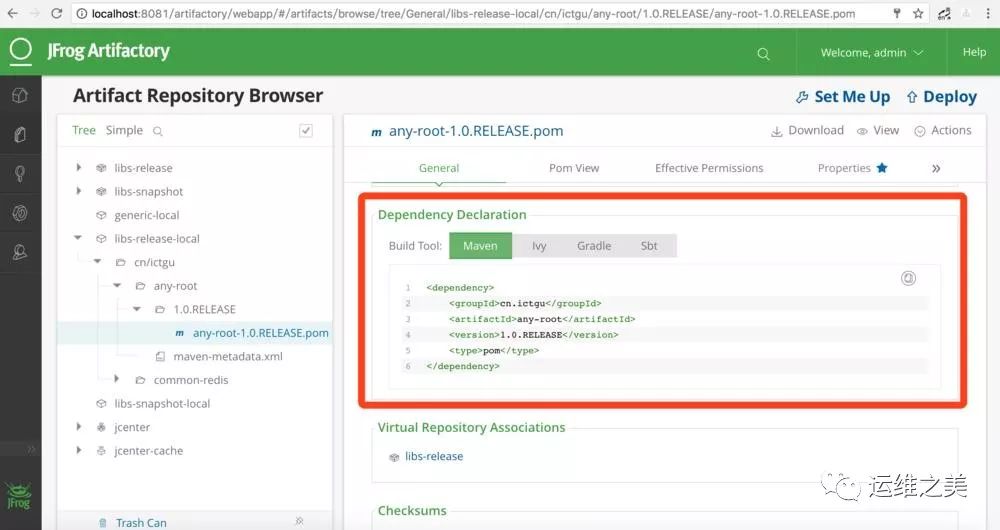Screen dimensions: 1000x530
Task: Switch to Tree browser view
Action: point(84,130)
